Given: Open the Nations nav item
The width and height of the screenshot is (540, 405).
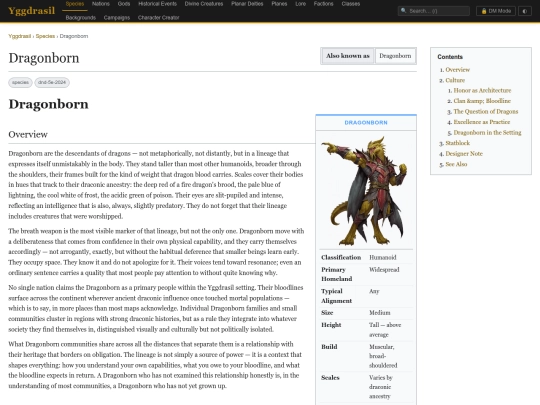Looking at the screenshot, I should 101,4.
